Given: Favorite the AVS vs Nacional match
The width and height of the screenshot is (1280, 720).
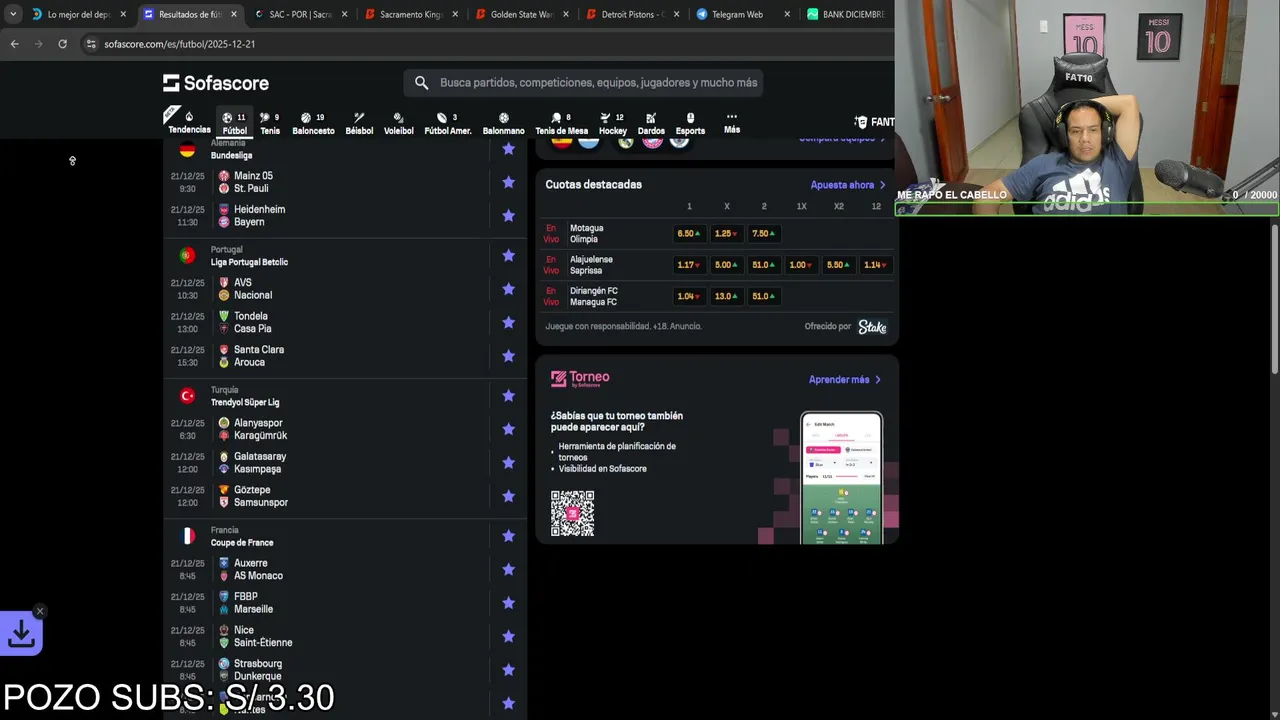Looking at the screenshot, I should coord(508,289).
